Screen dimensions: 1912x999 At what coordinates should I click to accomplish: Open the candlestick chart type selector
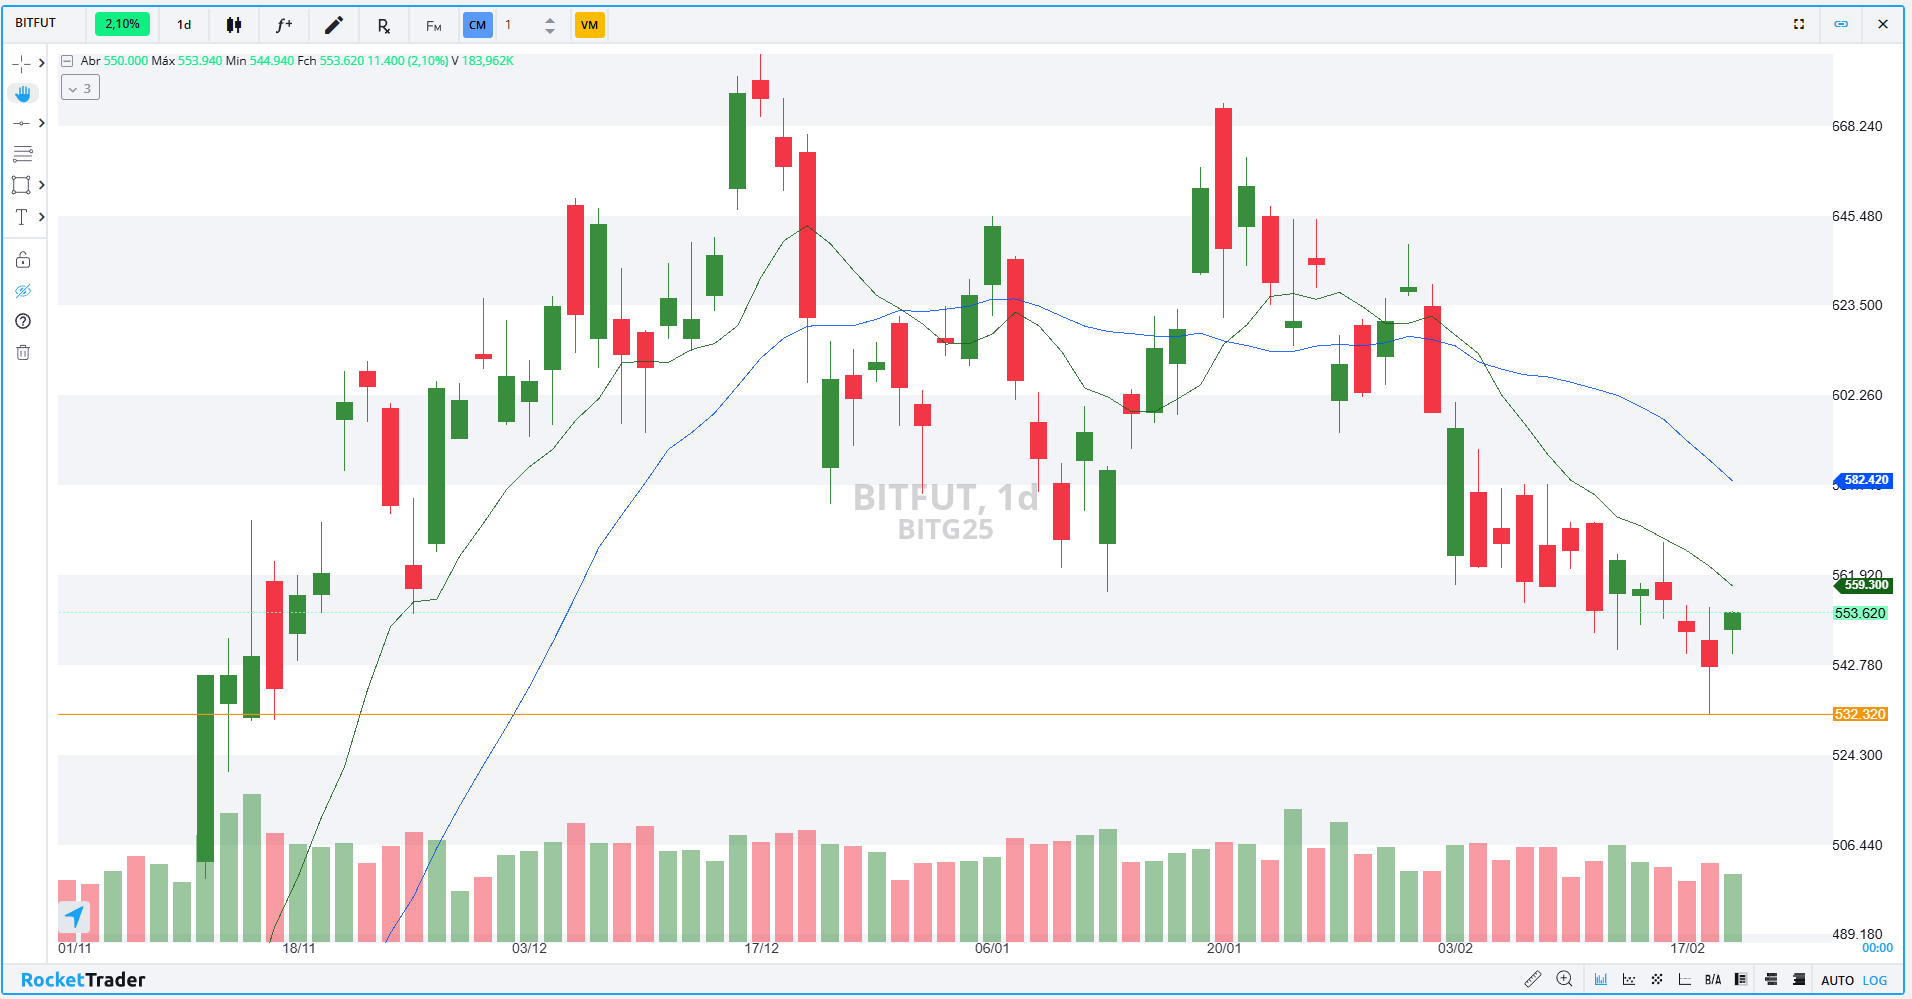[x=234, y=25]
